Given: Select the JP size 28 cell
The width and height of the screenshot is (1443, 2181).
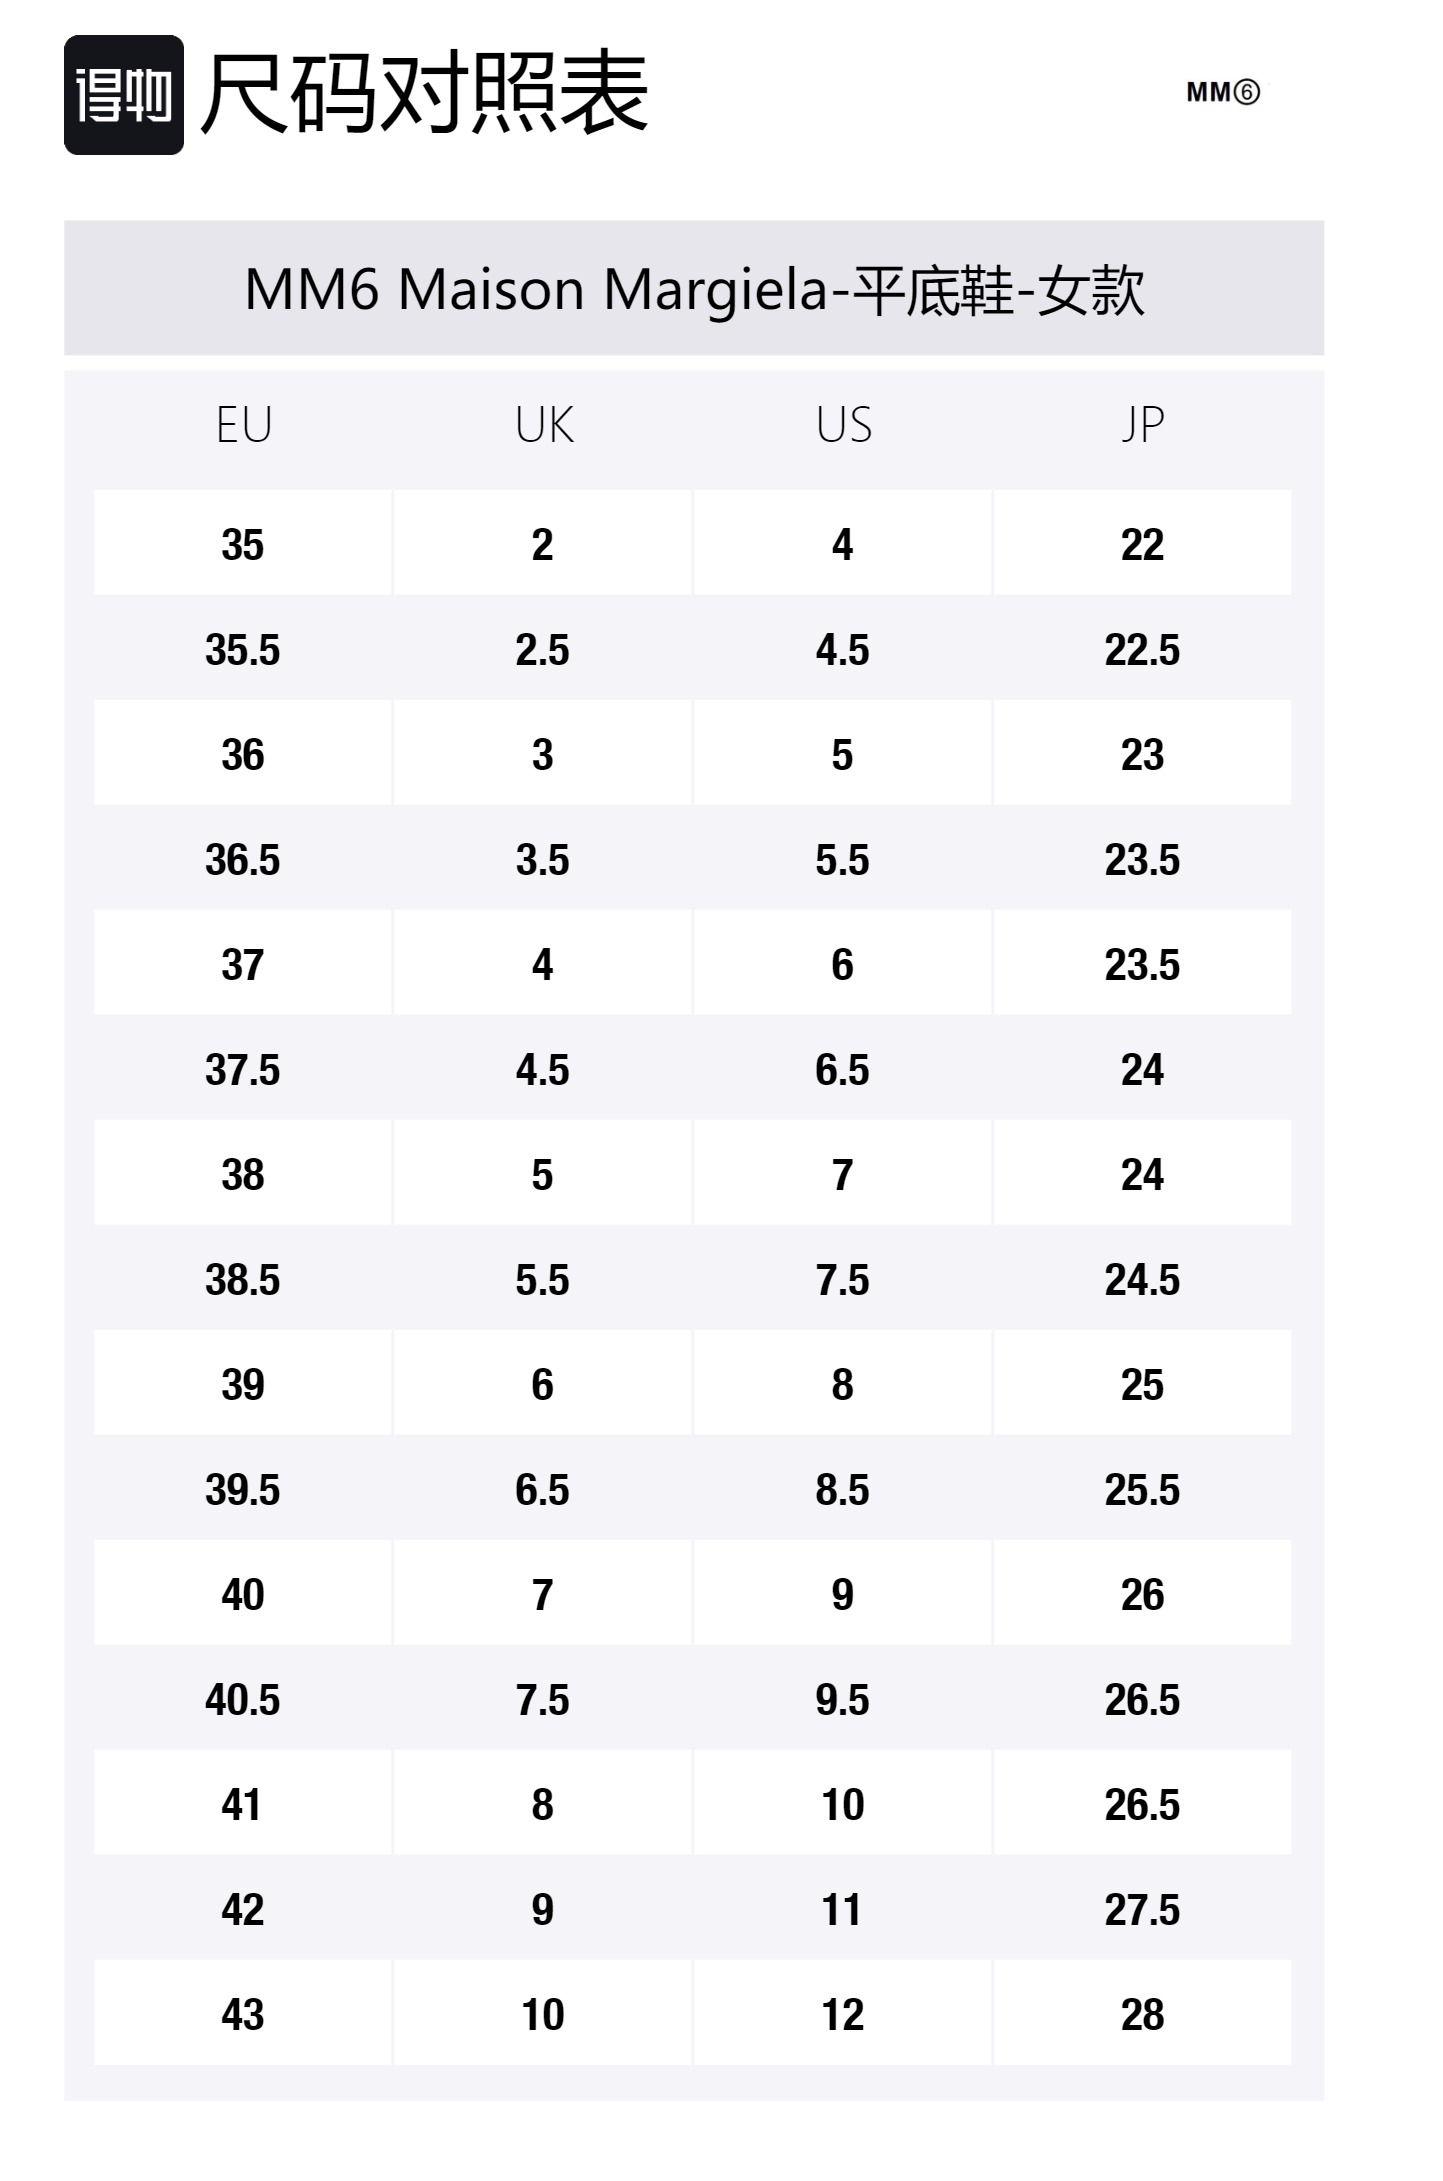Looking at the screenshot, I should (1142, 2015).
